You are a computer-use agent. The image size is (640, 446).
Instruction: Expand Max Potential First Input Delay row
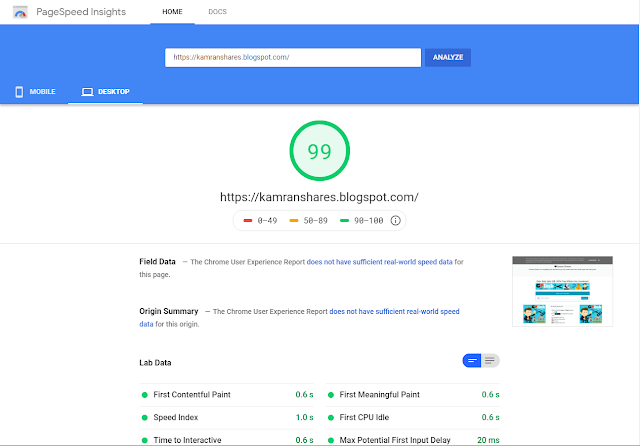click(x=413, y=439)
